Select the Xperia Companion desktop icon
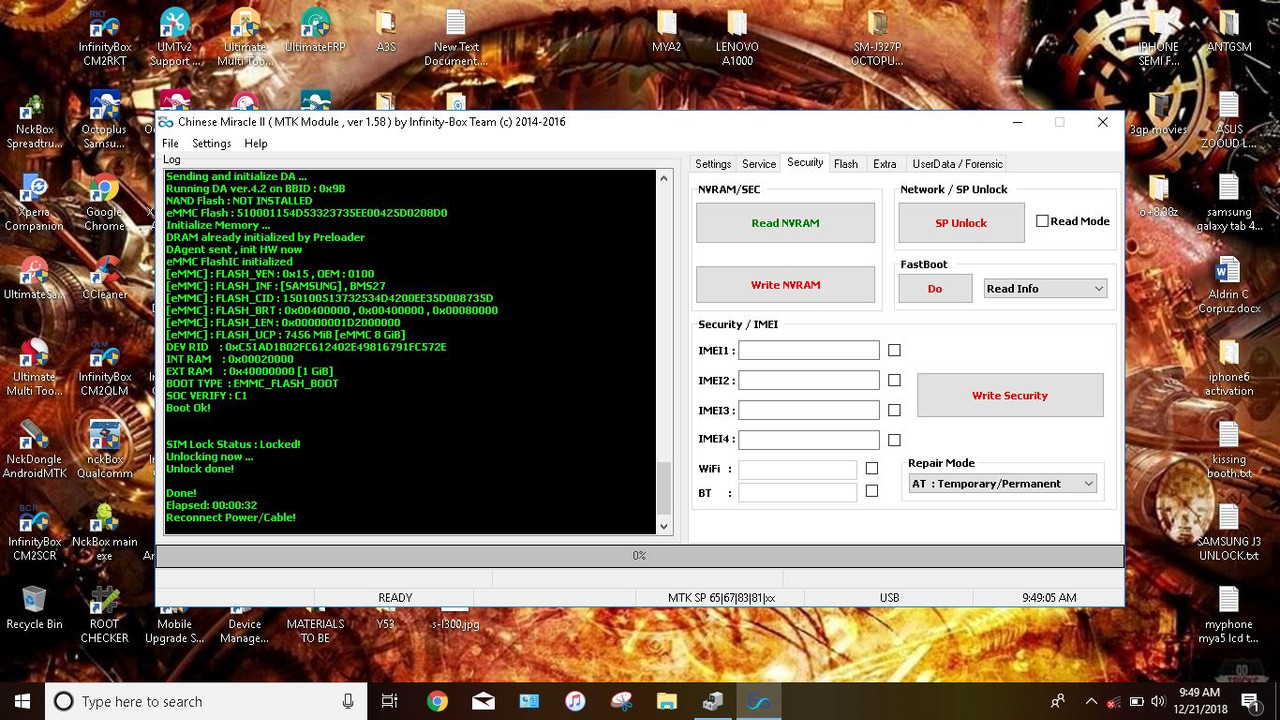This screenshot has width=1280, height=720. pyautogui.click(x=34, y=203)
